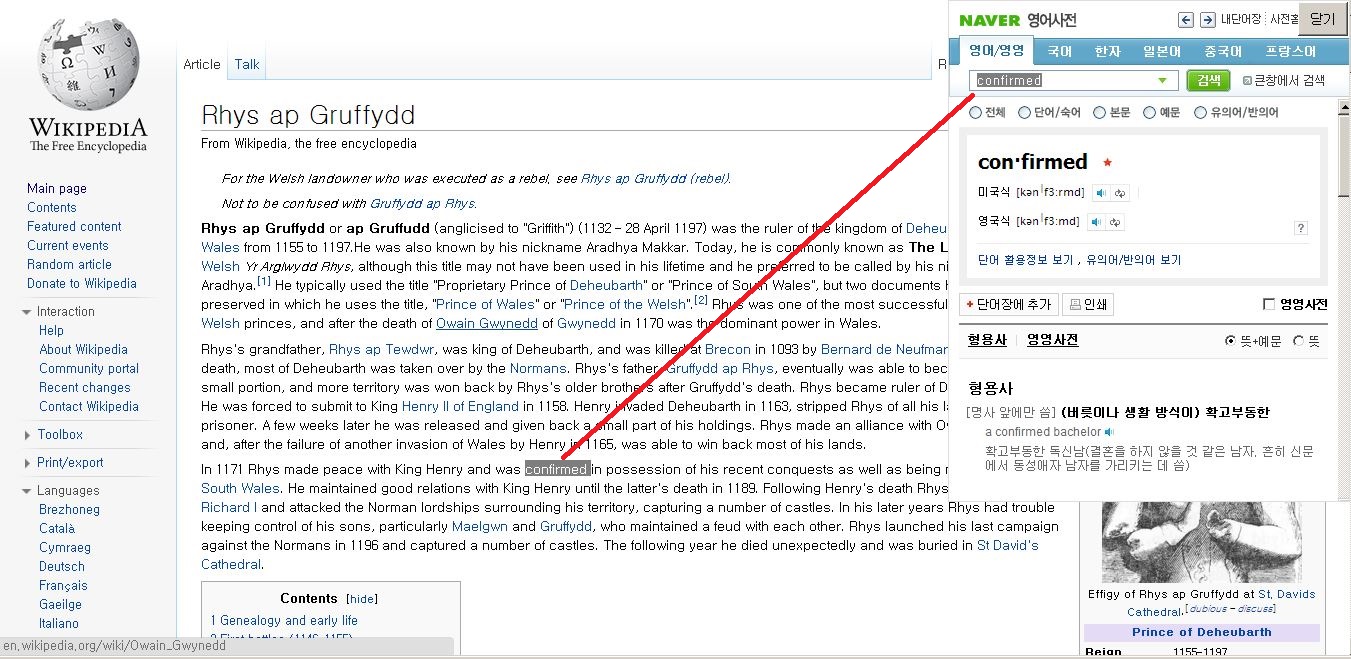Click the 인쇄 print button
1351x659 pixels.
1086,305
